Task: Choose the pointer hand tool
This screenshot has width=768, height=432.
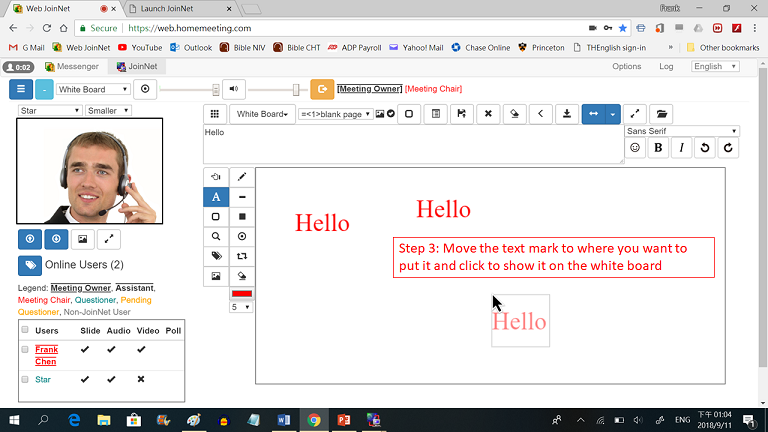Action: point(216,177)
